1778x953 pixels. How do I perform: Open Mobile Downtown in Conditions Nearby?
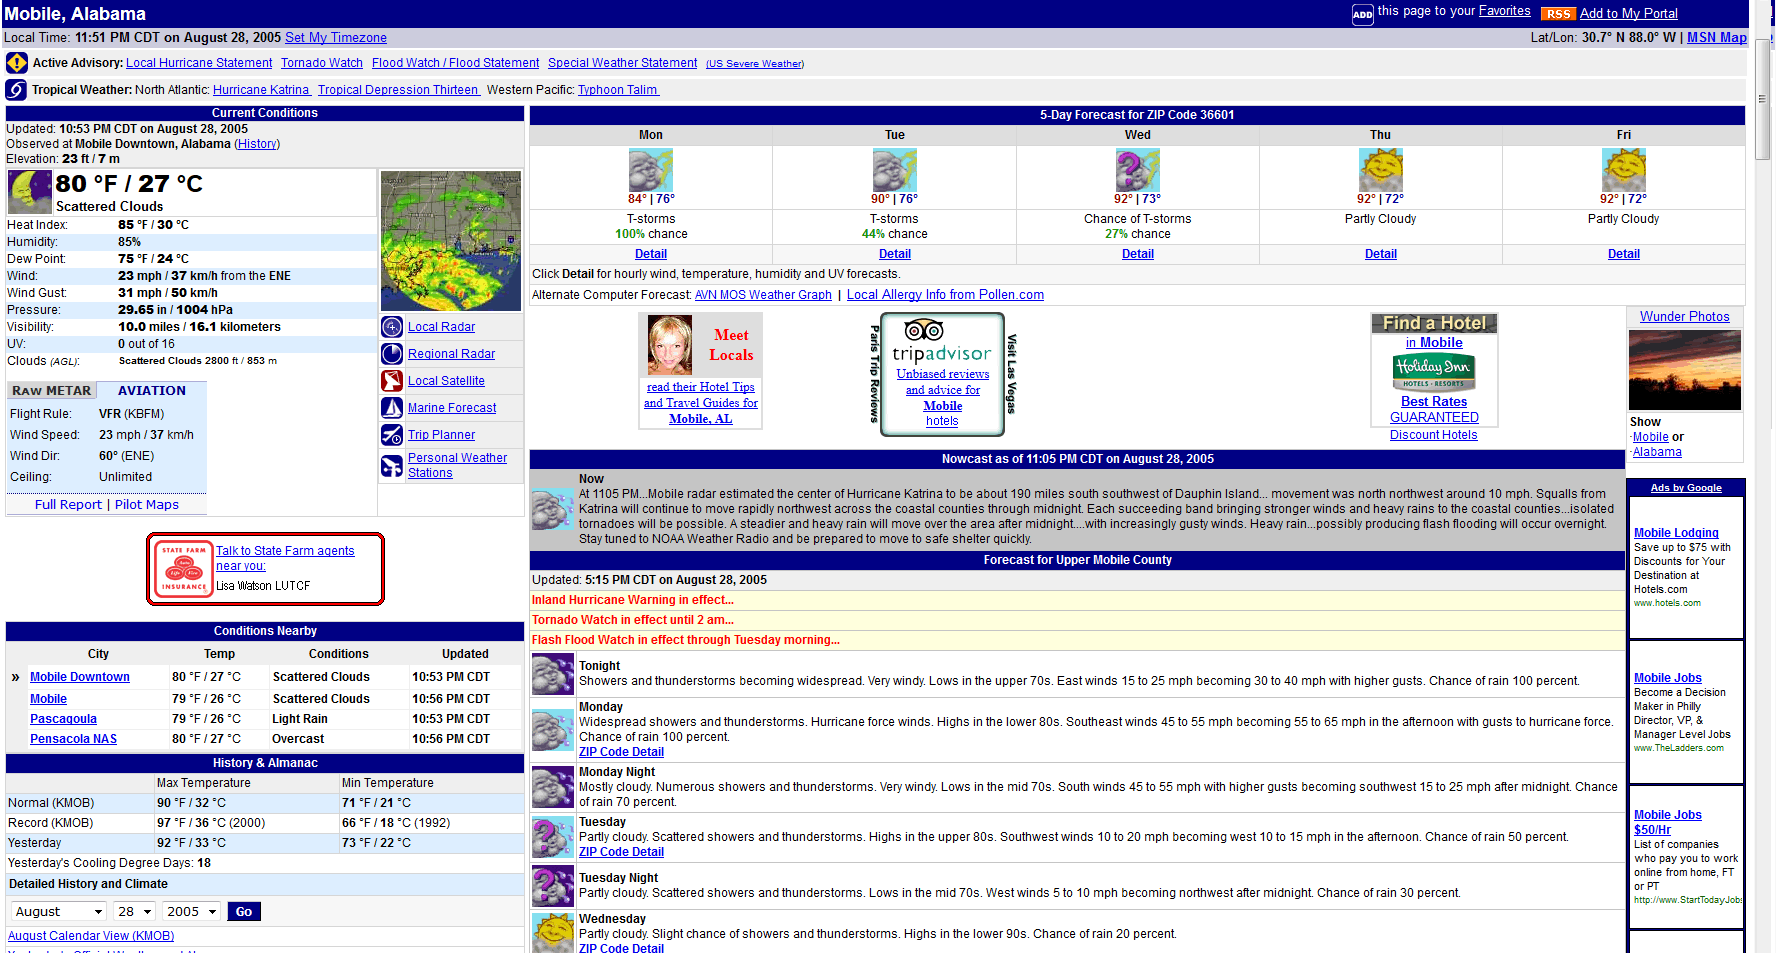80,677
